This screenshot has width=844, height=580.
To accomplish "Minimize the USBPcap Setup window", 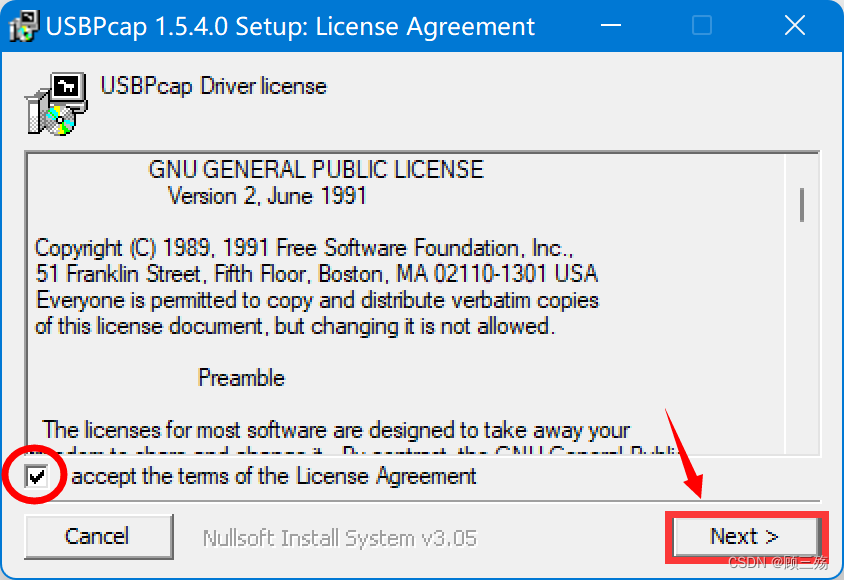I will coord(611,25).
